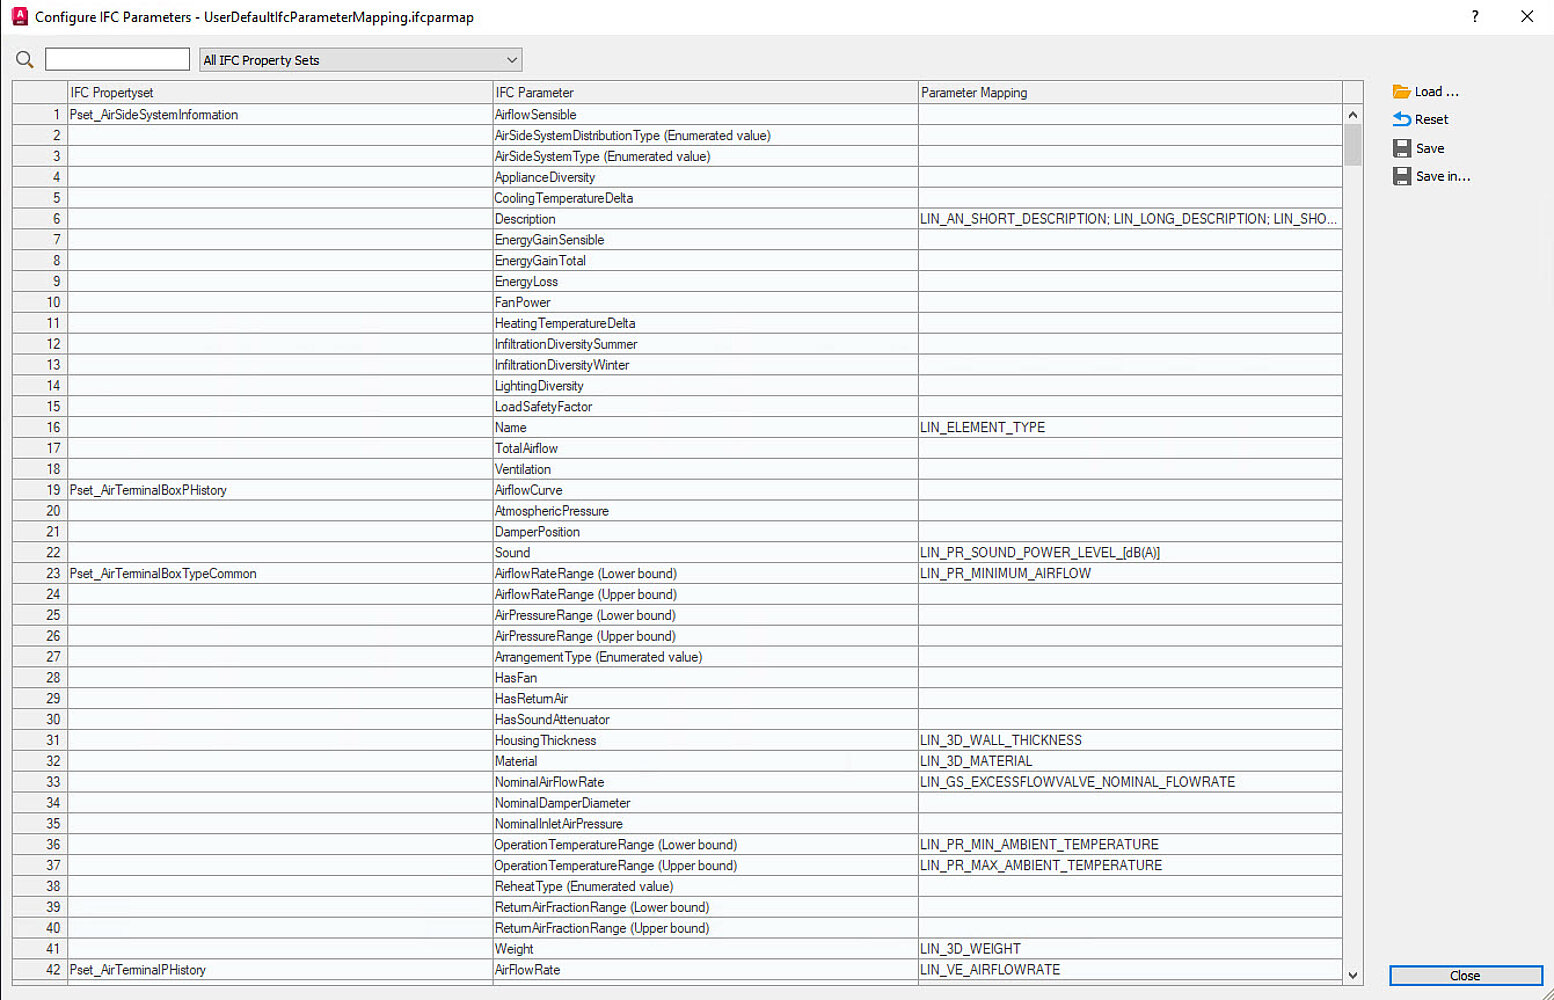Select the CoolingTemperatureDelta cell

(x=705, y=198)
